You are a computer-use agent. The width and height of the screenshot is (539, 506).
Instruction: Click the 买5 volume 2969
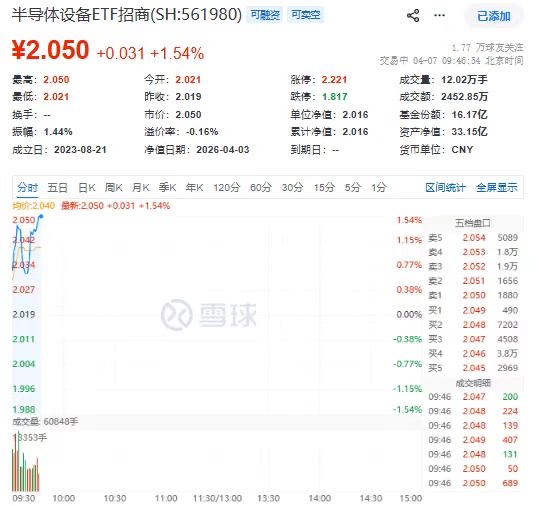coord(508,368)
